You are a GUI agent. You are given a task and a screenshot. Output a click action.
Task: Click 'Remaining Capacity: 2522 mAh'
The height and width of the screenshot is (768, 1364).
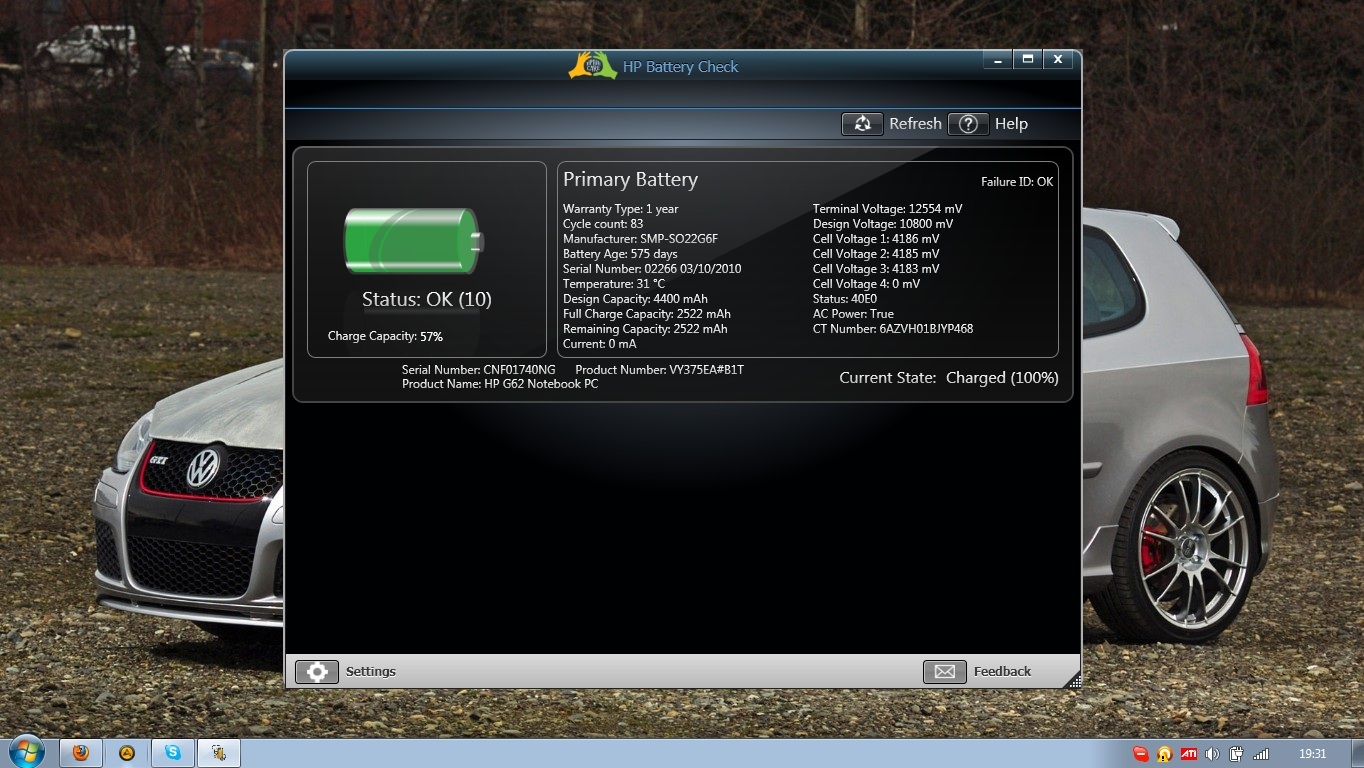pos(645,329)
